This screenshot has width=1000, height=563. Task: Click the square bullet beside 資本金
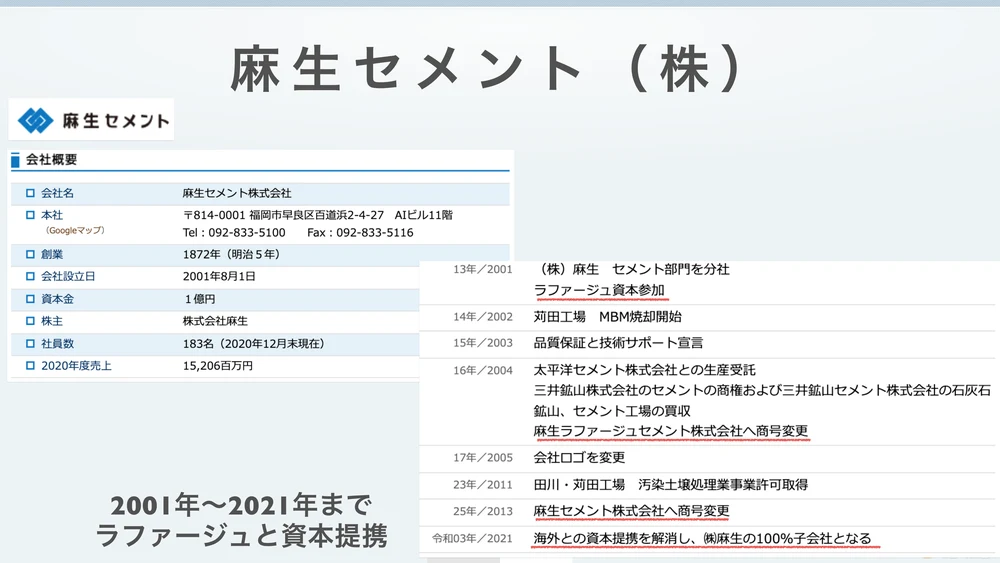coord(30,299)
